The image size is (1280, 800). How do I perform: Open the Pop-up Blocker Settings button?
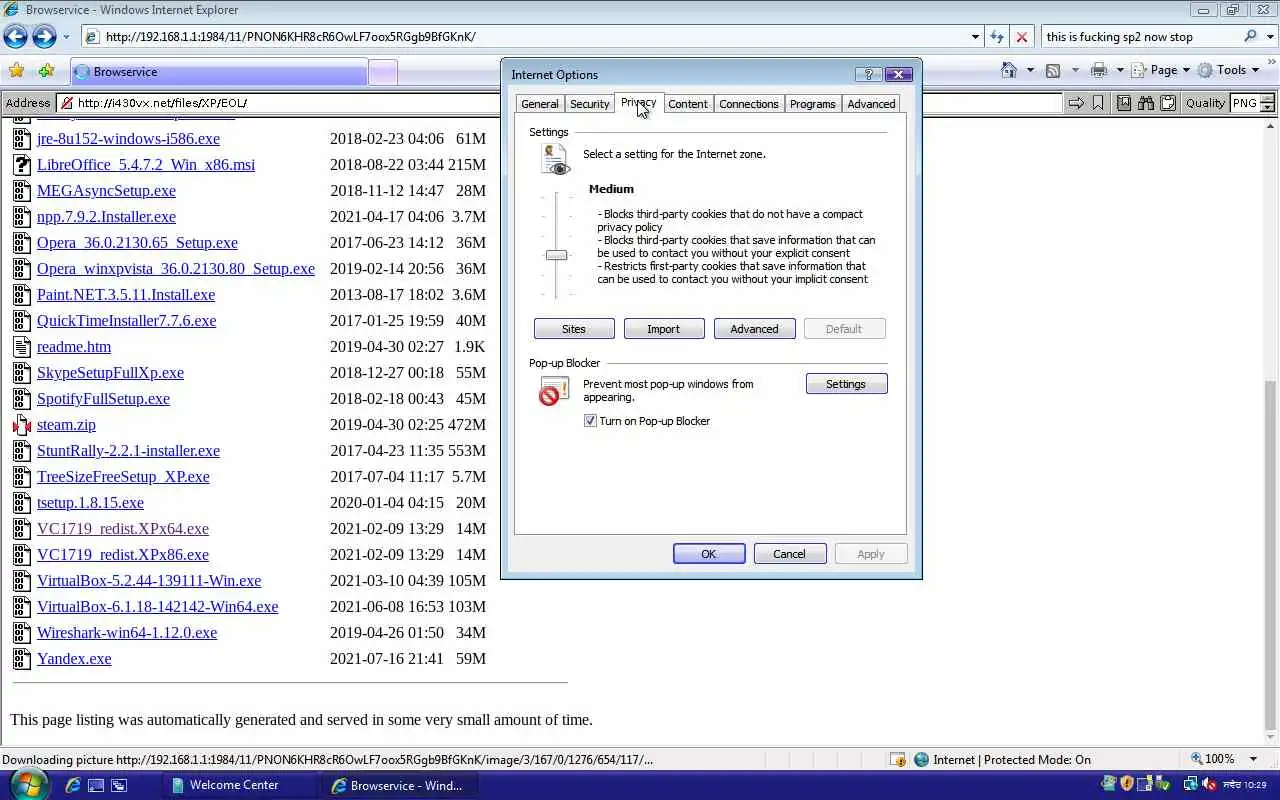pos(846,384)
